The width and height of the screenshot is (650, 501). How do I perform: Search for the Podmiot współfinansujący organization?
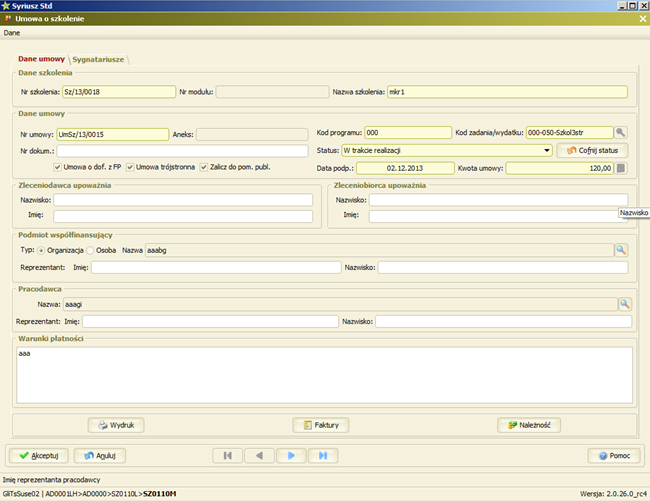pyautogui.click(x=621, y=250)
